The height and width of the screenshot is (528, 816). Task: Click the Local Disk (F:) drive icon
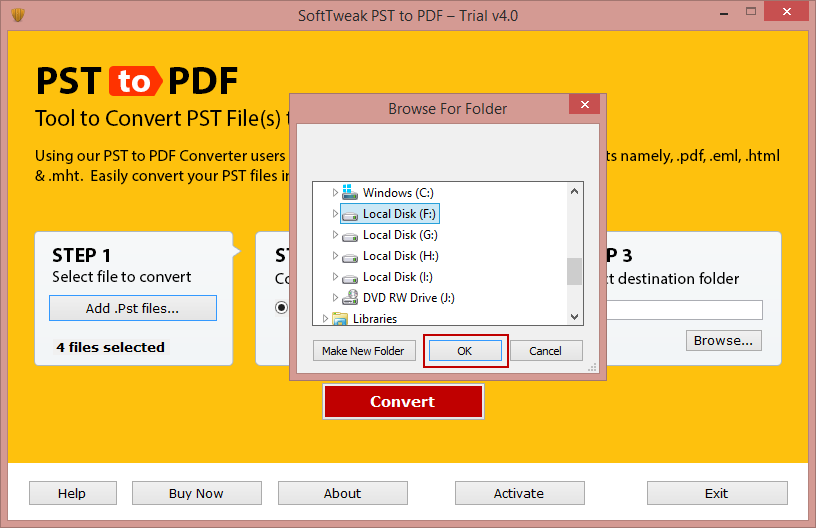coord(349,214)
